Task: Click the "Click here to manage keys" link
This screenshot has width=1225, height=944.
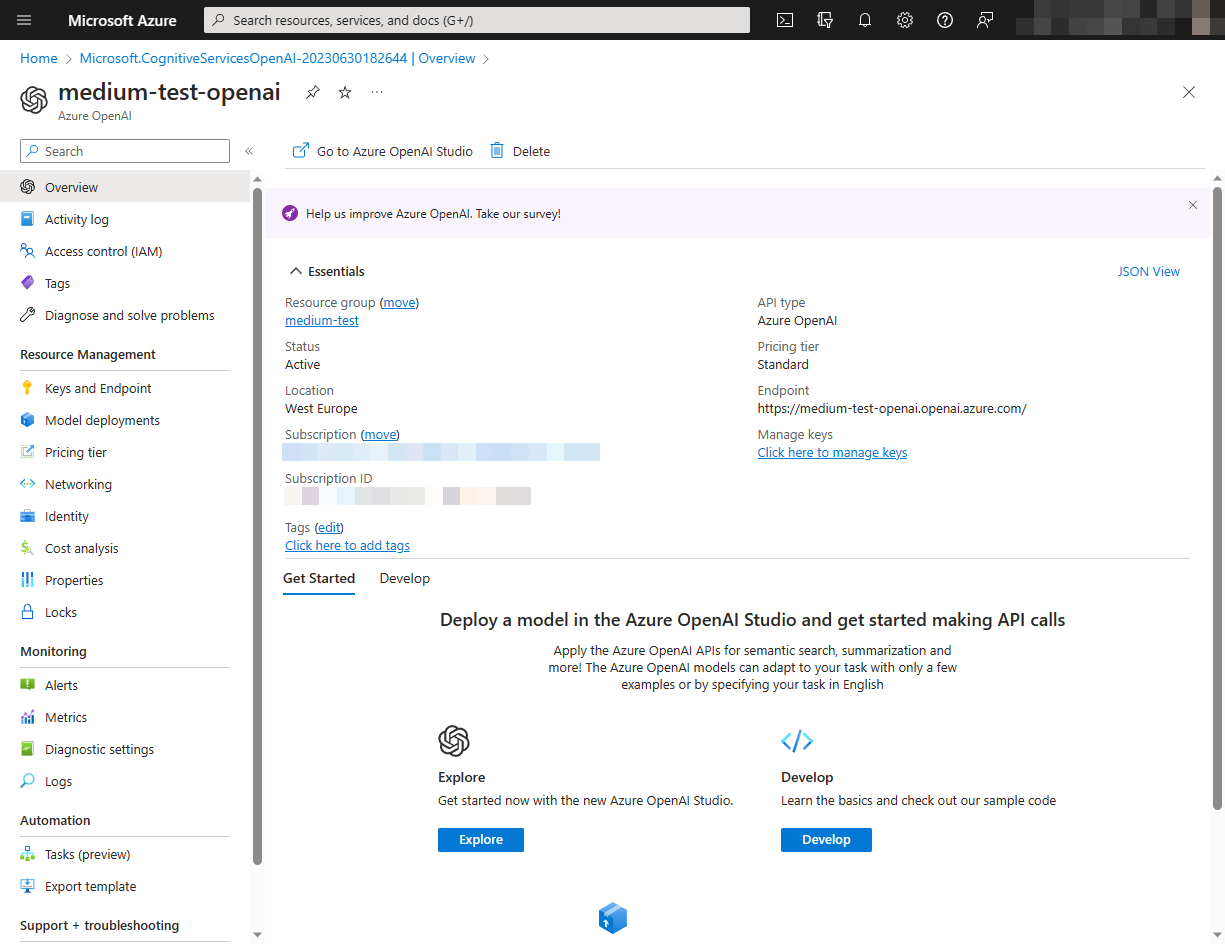Action: (x=832, y=452)
